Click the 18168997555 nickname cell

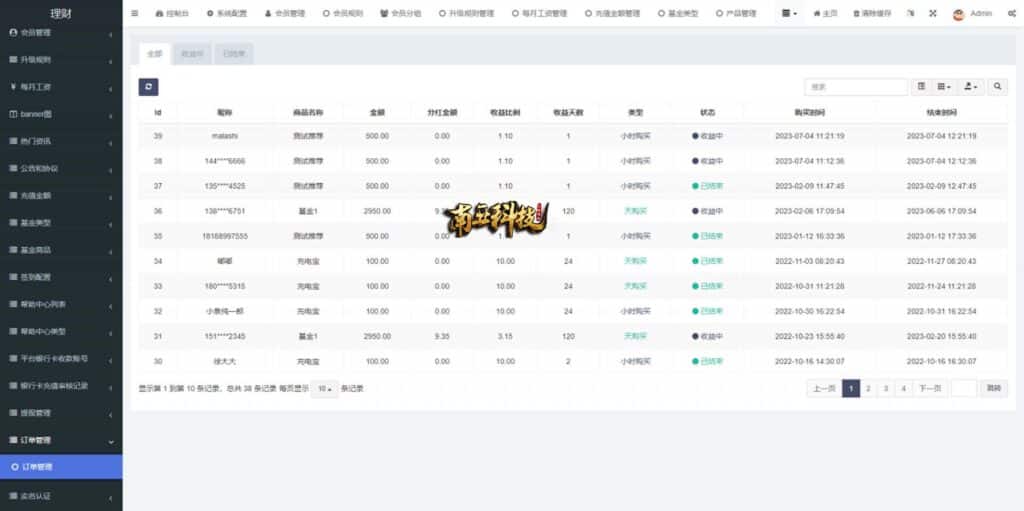(x=225, y=236)
